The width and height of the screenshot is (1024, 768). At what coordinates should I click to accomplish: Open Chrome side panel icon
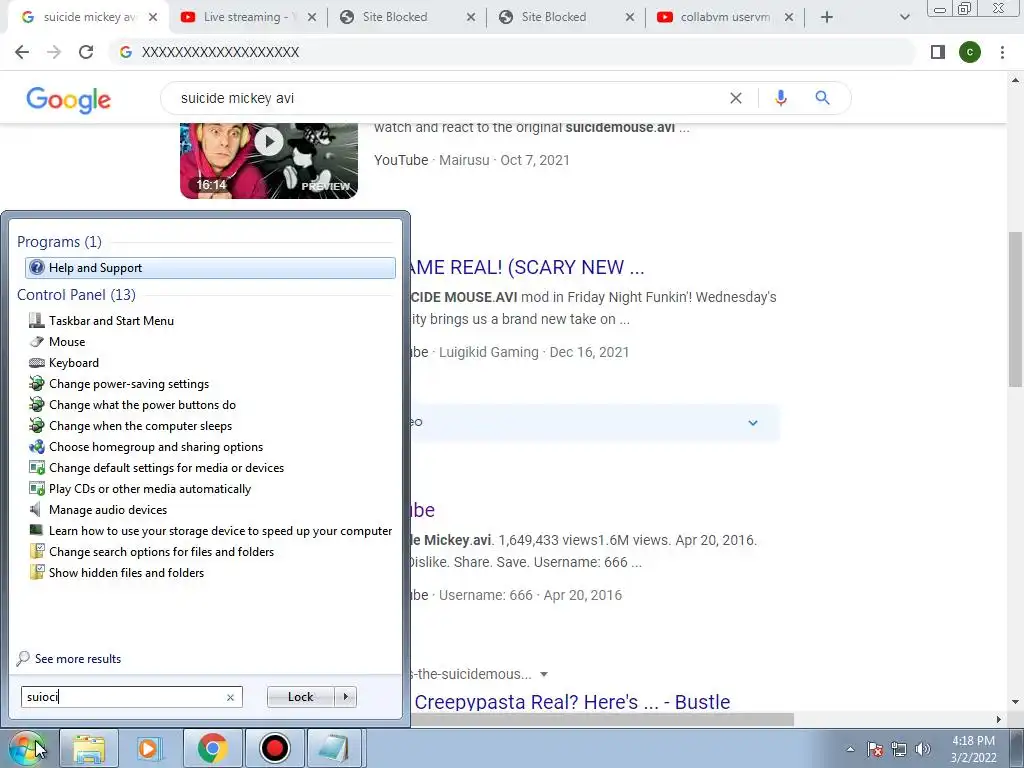938,52
